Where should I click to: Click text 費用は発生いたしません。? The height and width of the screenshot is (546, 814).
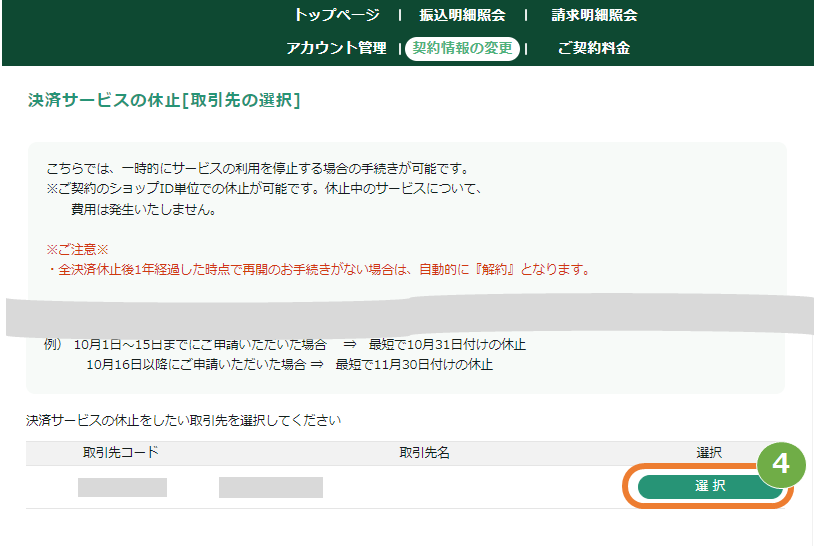pyautogui.click(x=144, y=209)
